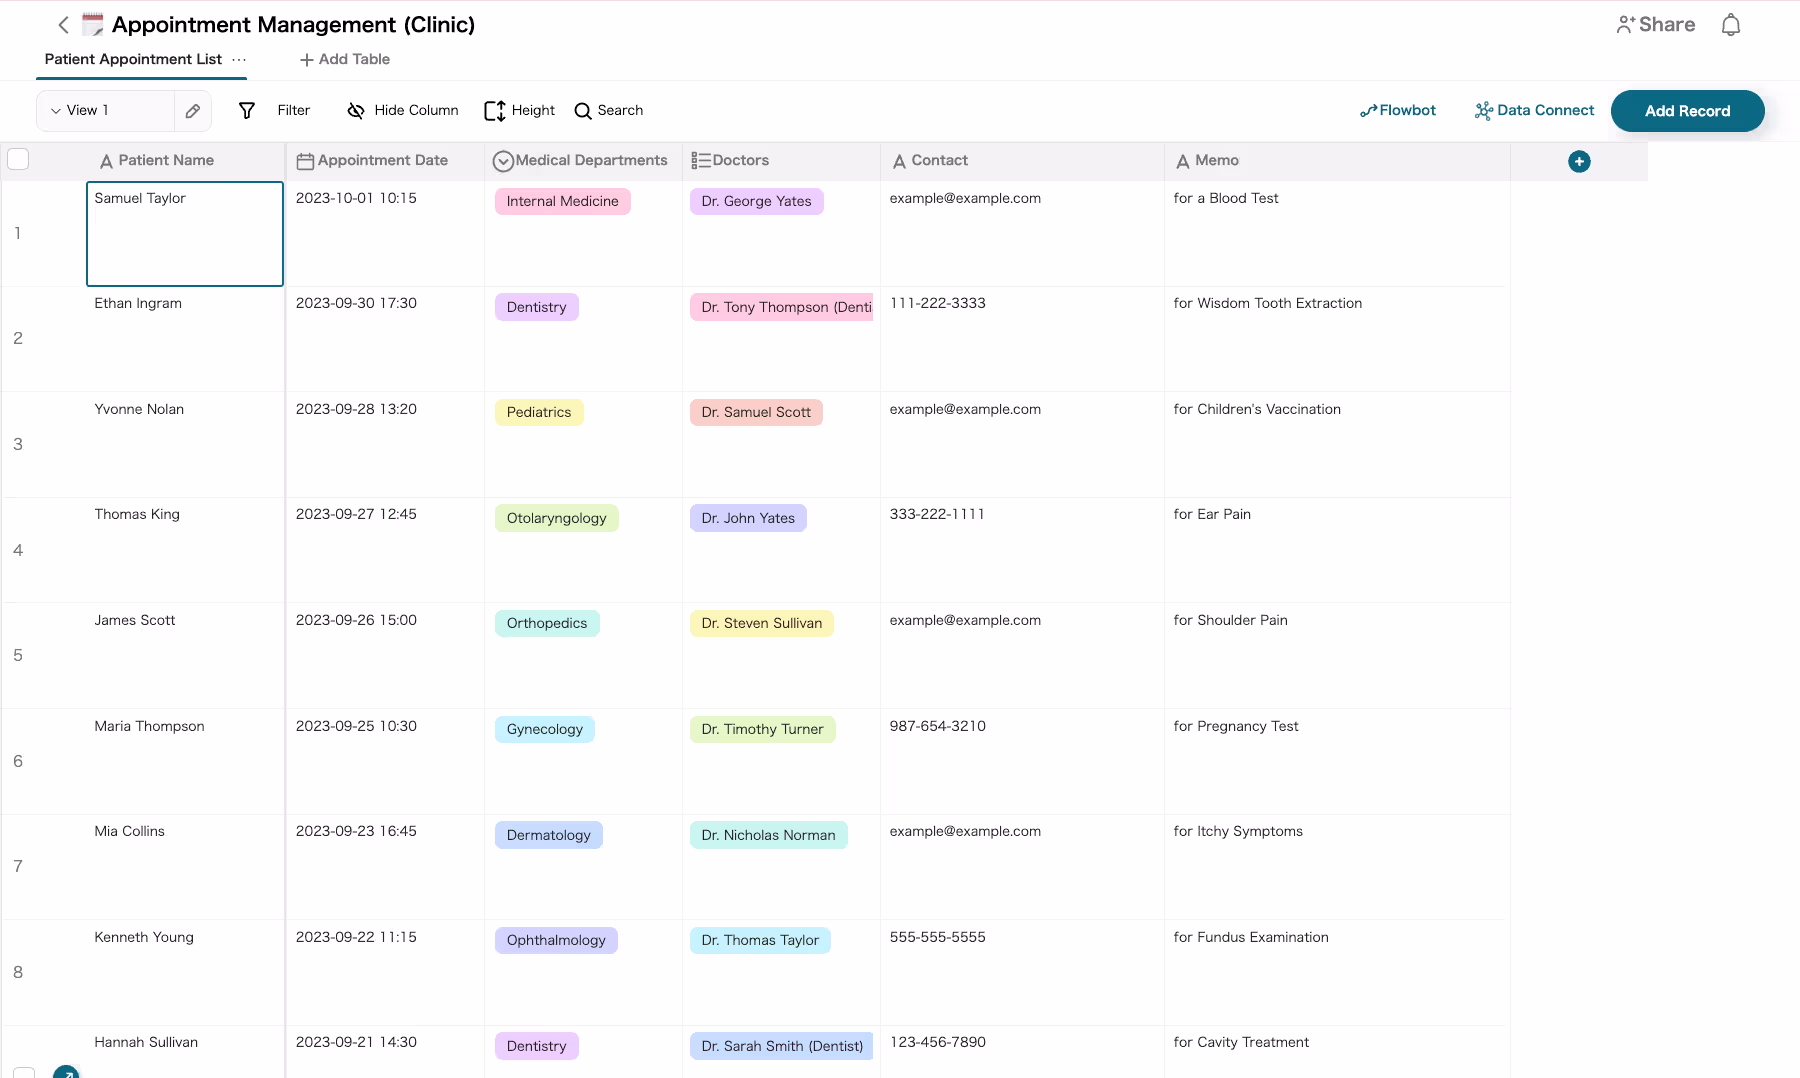Viewport: 1800px width, 1078px height.
Task: Adjust row Height setting
Action: click(520, 111)
